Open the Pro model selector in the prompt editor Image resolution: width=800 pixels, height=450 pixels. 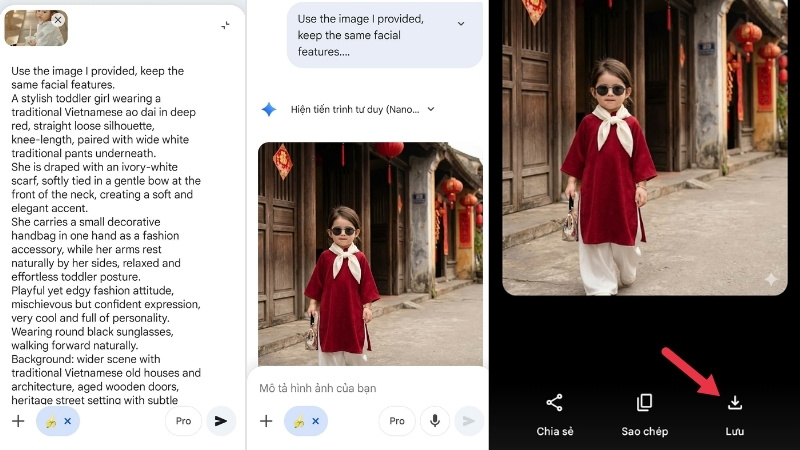point(183,421)
